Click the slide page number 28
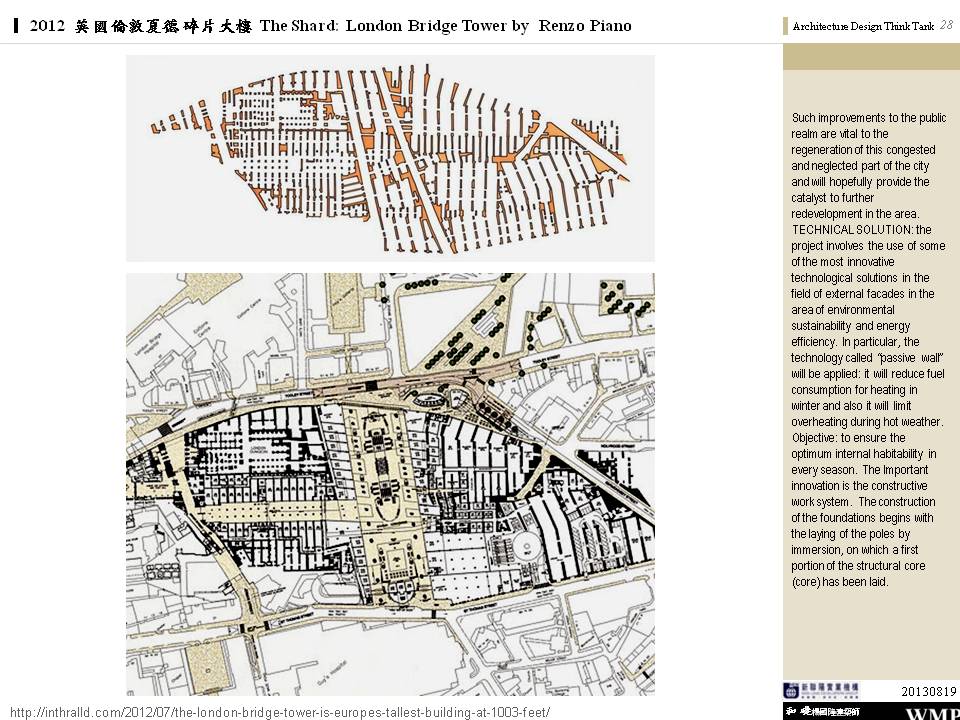 point(946,26)
